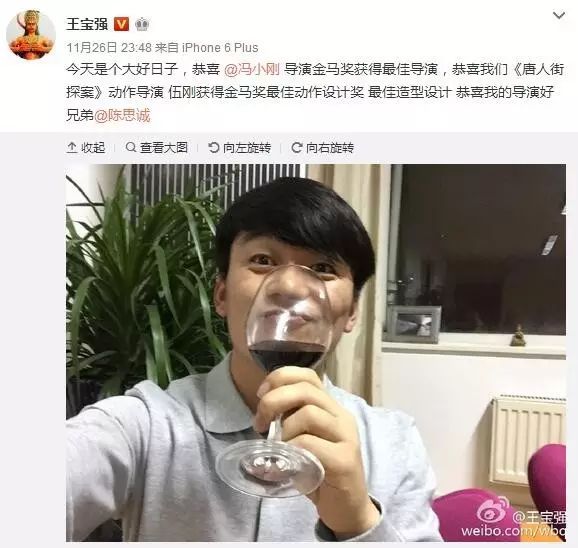Open the post options chevron menu
The width and height of the screenshot is (578, 548).
pyautogui.click(x=559, y=15)
